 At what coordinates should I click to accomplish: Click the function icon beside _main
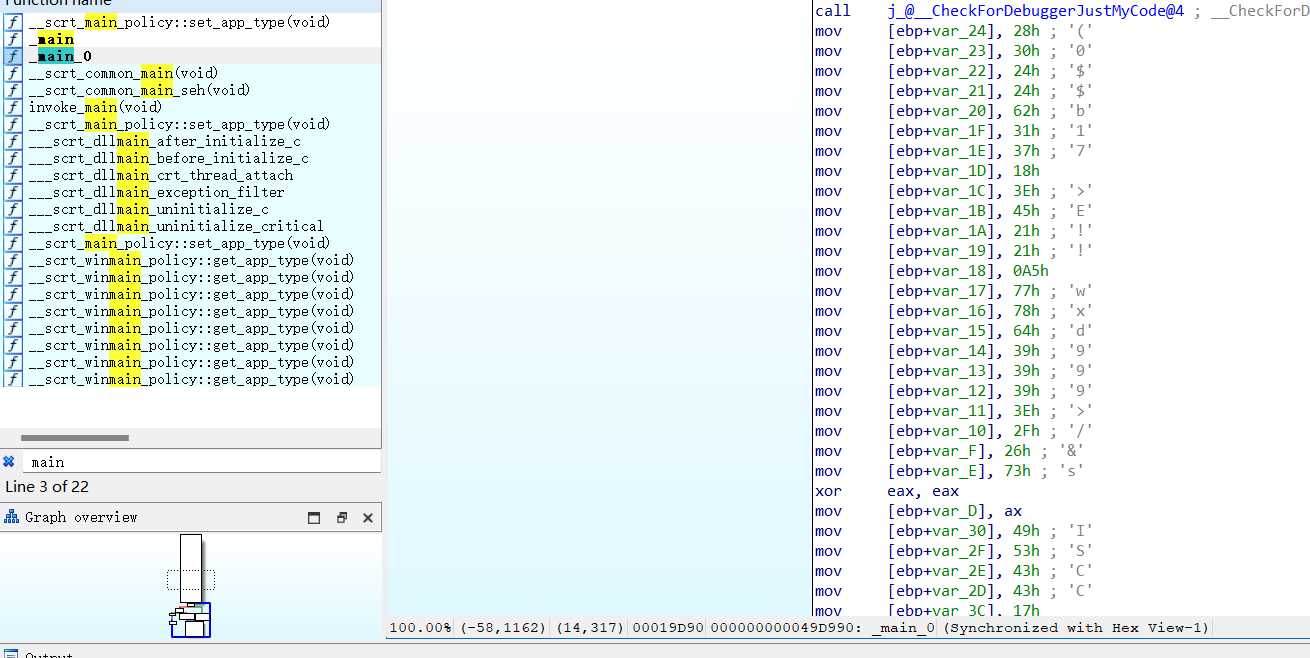[13, 39]
